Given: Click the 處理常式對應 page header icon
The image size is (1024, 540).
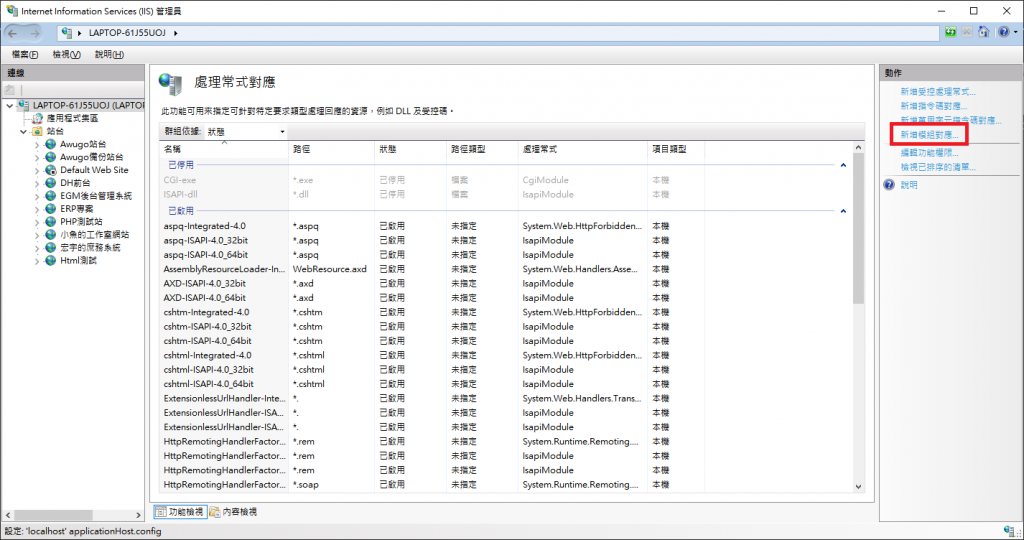Looking at the screenshot, I should (171, 84).
